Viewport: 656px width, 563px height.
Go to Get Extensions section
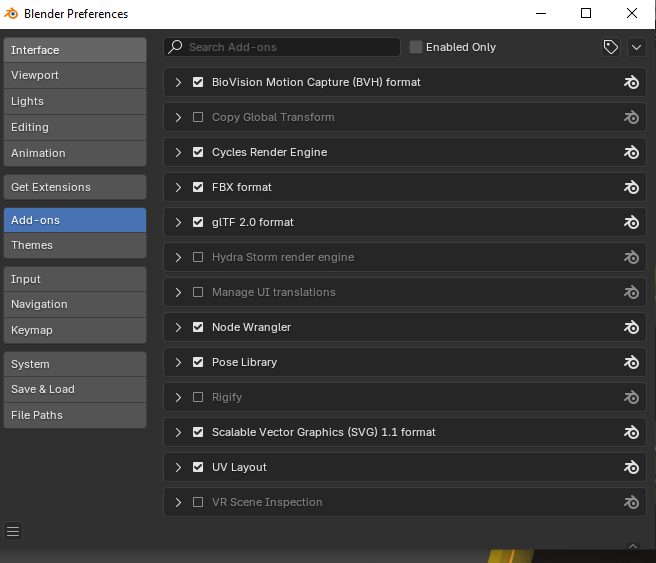pyautogui.click(x=74, y=187)
